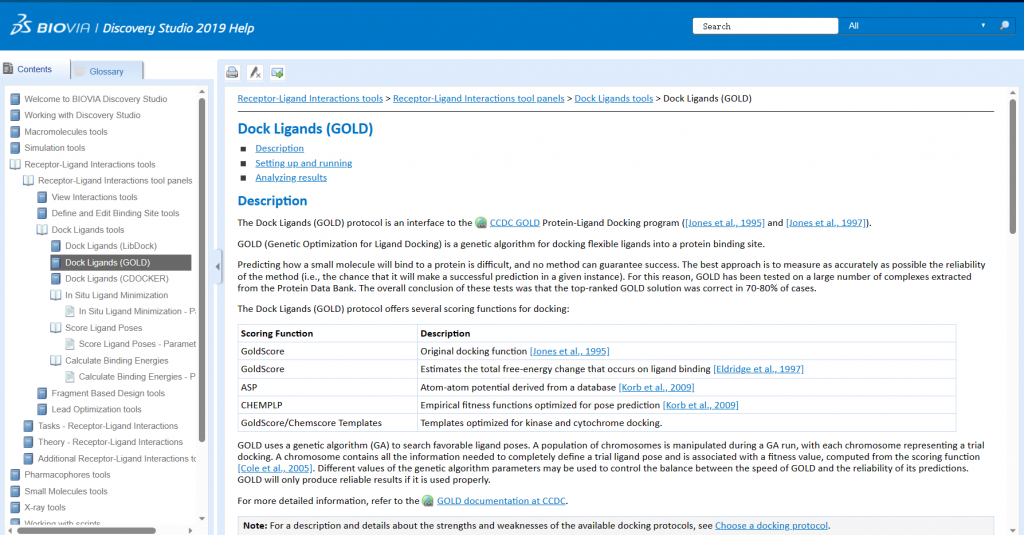Viewport: 1024px width, 535px height.
Task: Click the globe icon before CCDC GOLD link
Action: coord(481,223)
